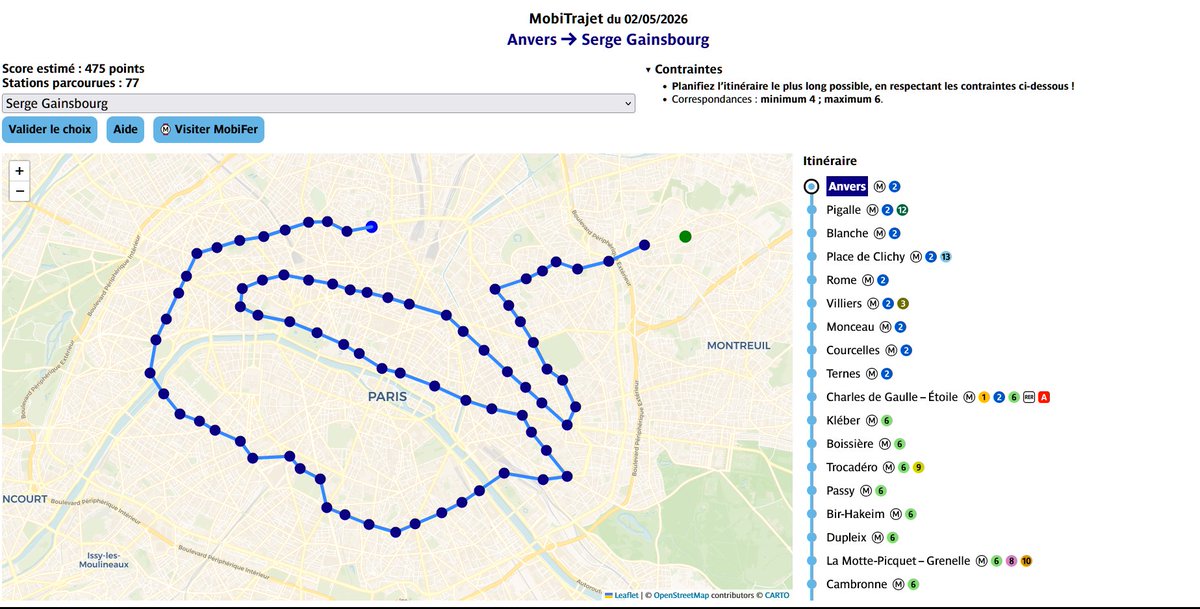The width and height of the screenshot is (1200, 609).
Task: Click the line 6 badge at Charles de Gaulle – Étoile
Action: (1014, 397)
